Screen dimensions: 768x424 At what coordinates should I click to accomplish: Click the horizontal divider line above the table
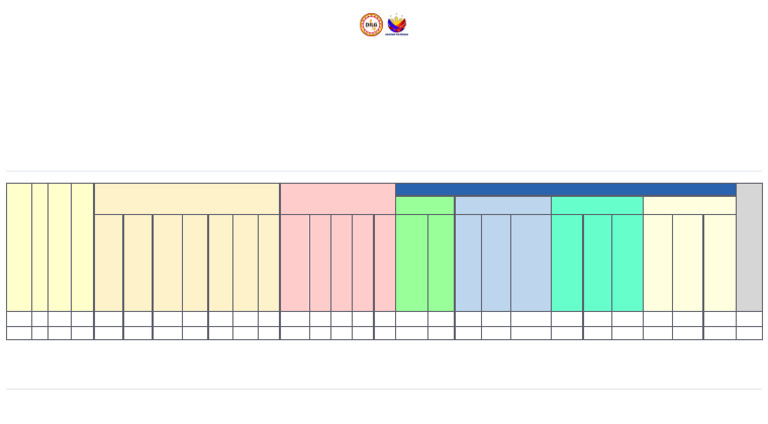point(384,171)
